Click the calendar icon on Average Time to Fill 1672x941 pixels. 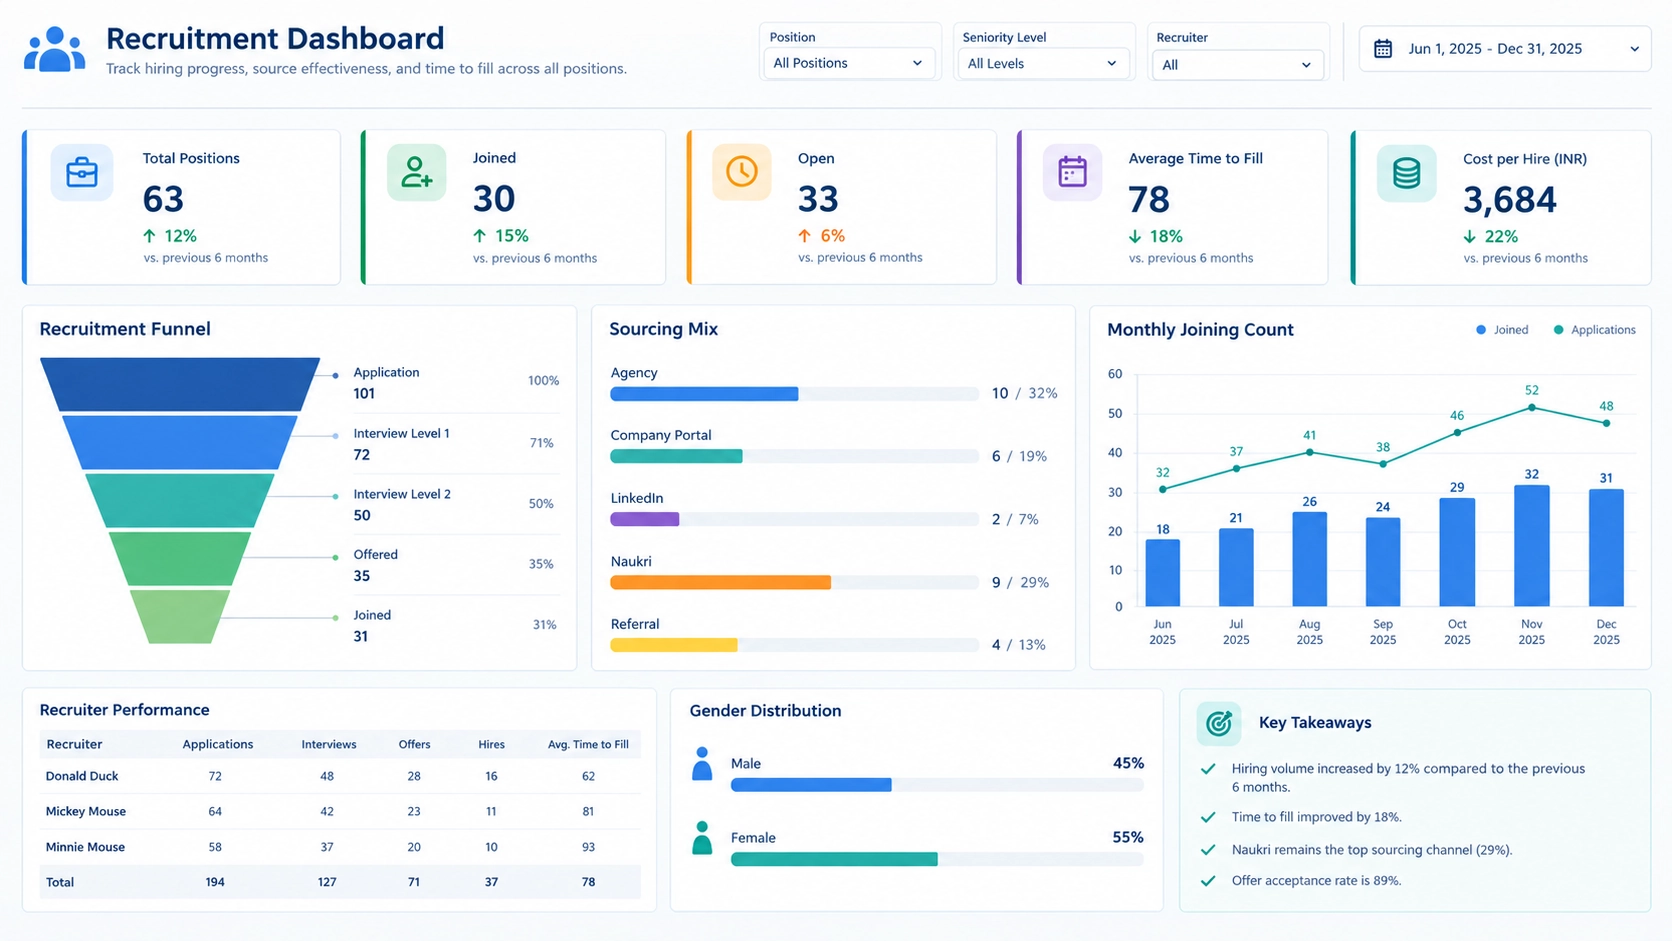pyautogui.click(x=1072, y=172)
